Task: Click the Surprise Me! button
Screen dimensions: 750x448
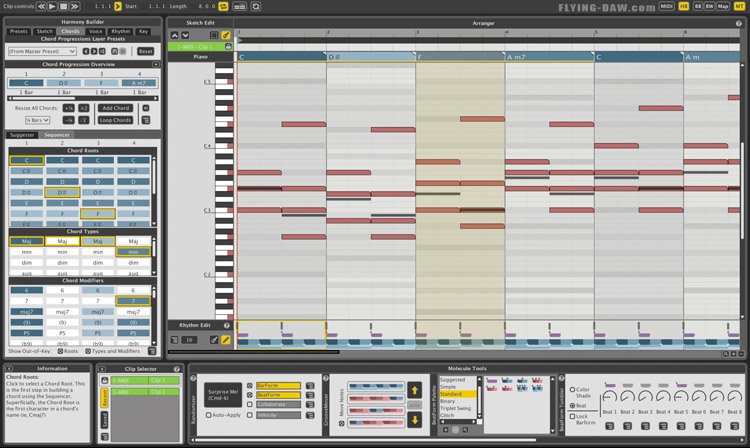Action: tap(223, 394)
